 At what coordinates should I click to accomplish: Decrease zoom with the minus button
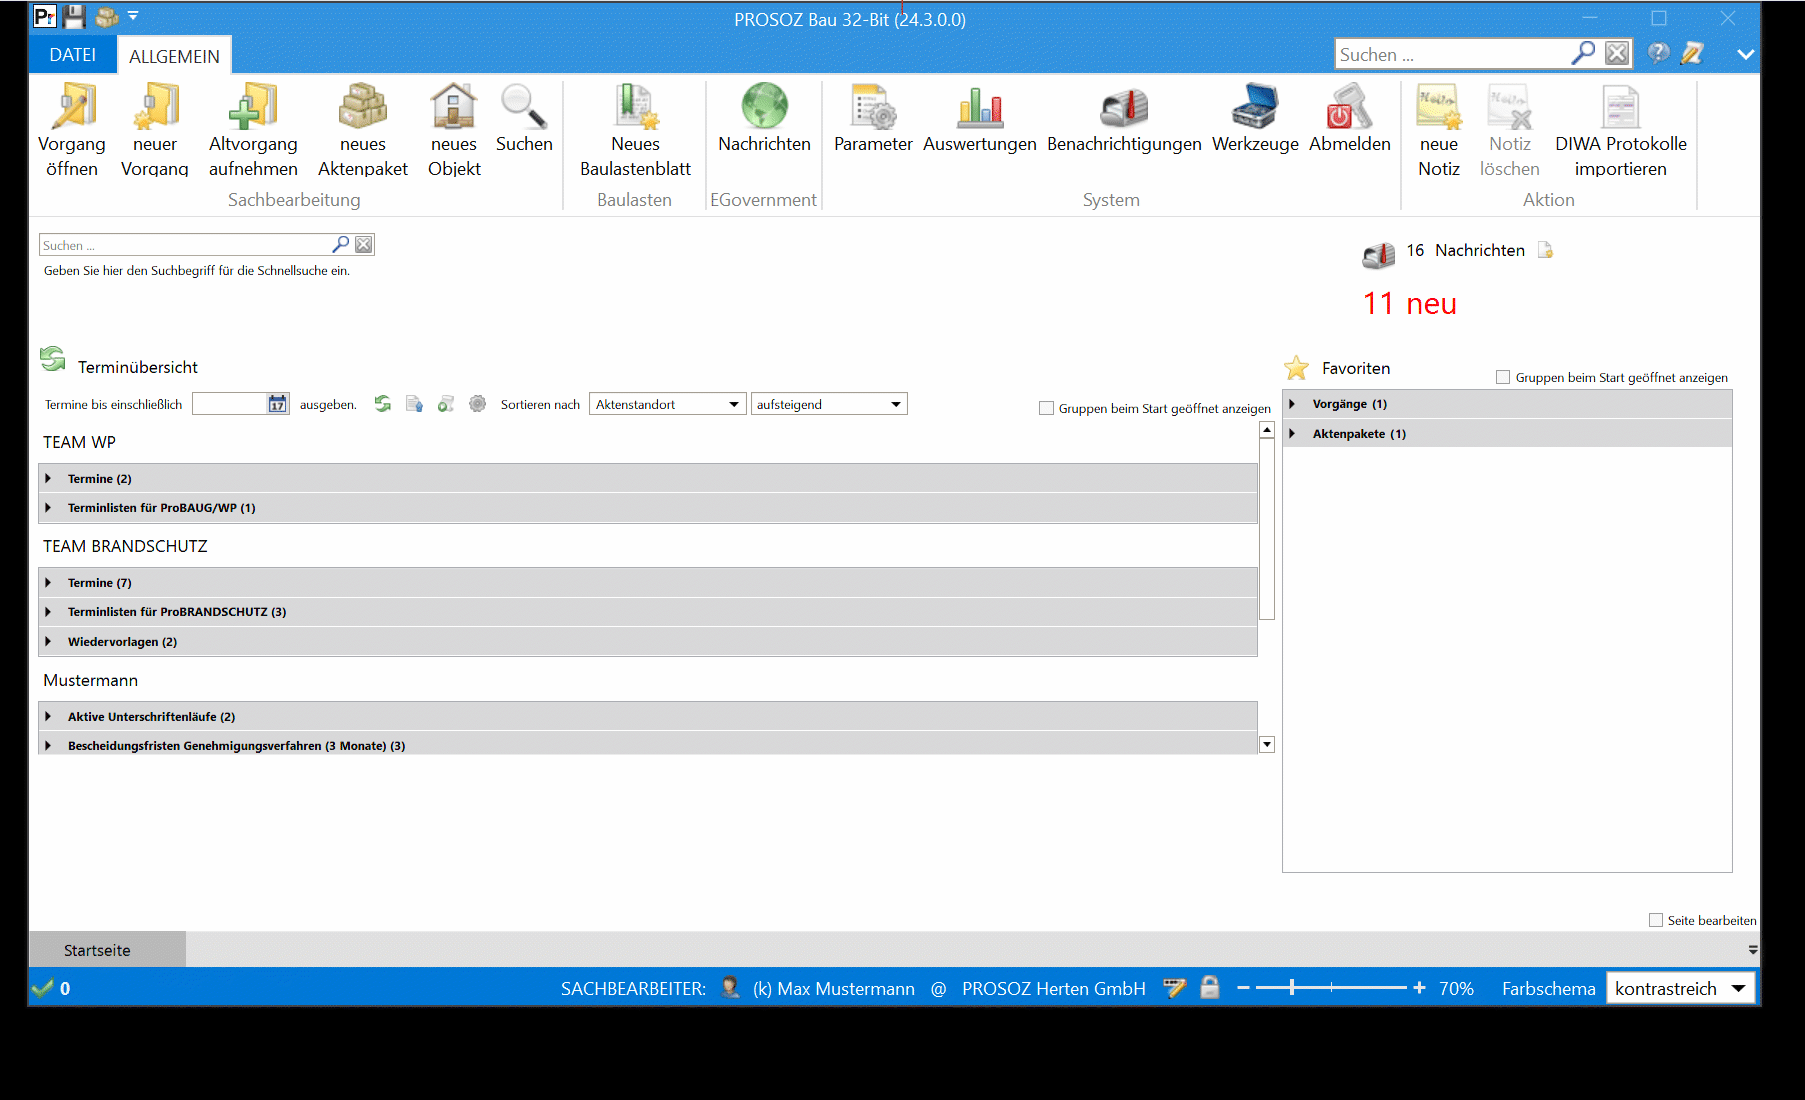click(1243, 988)
